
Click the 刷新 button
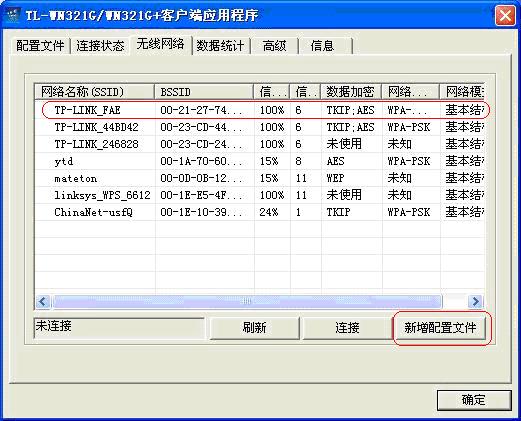(255, 328)
